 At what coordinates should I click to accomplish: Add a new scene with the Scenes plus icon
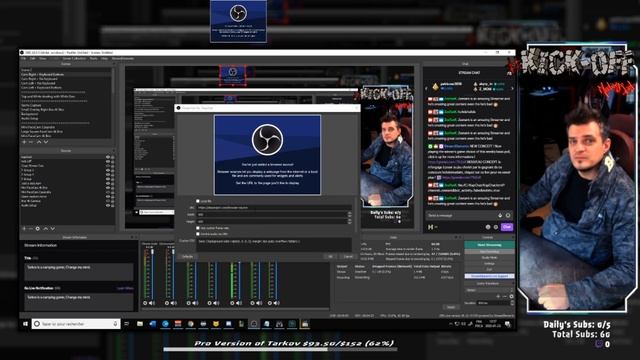tap(24, 142)
